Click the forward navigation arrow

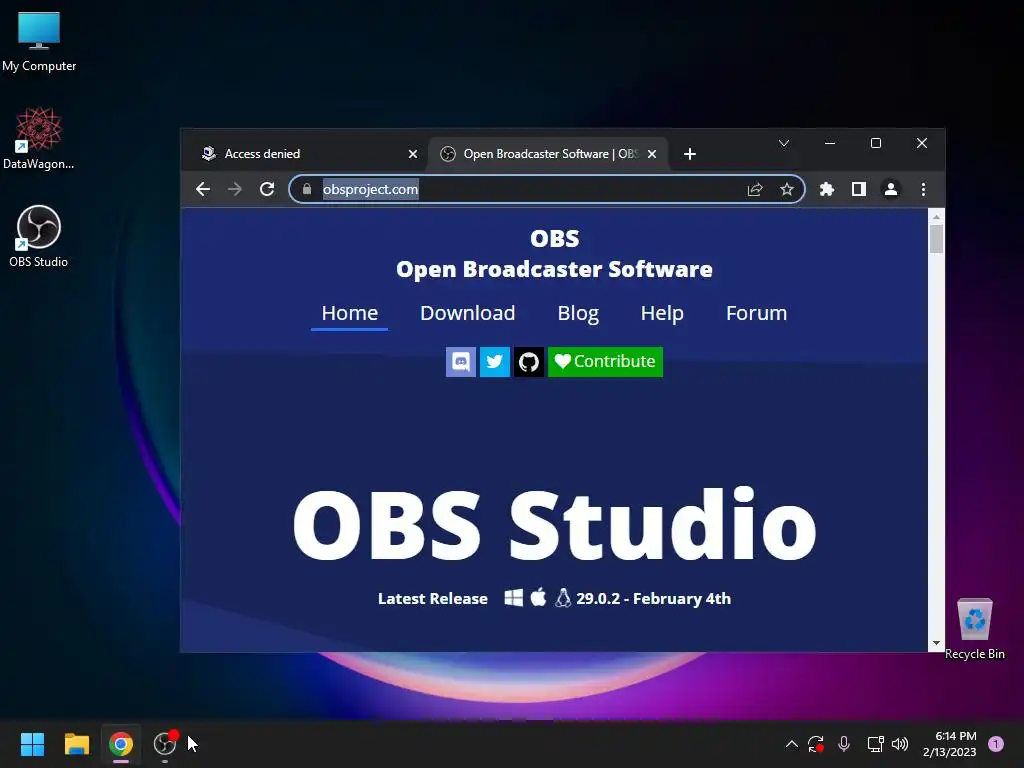pyautogui.click(x=234, y=189)
